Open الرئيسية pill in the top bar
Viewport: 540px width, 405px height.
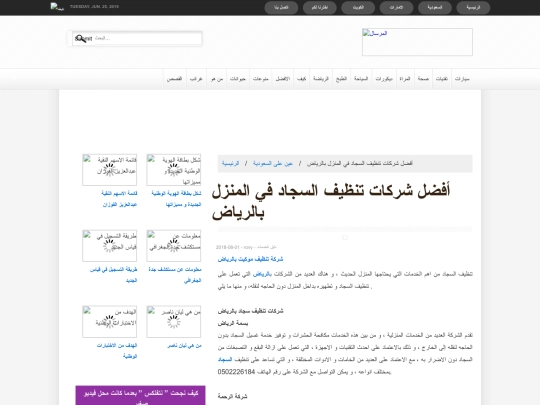(x=473, y=8)
